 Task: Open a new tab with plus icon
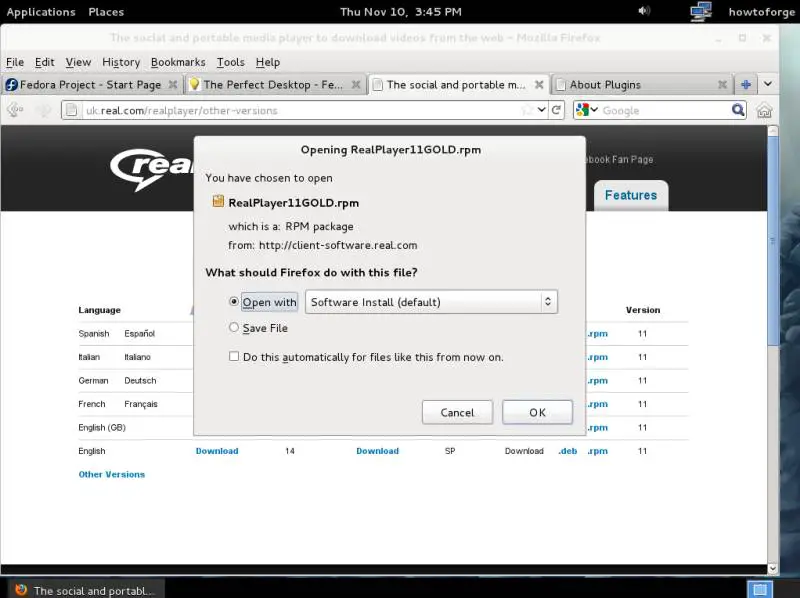pyautogui.click(x=745, y=85)
